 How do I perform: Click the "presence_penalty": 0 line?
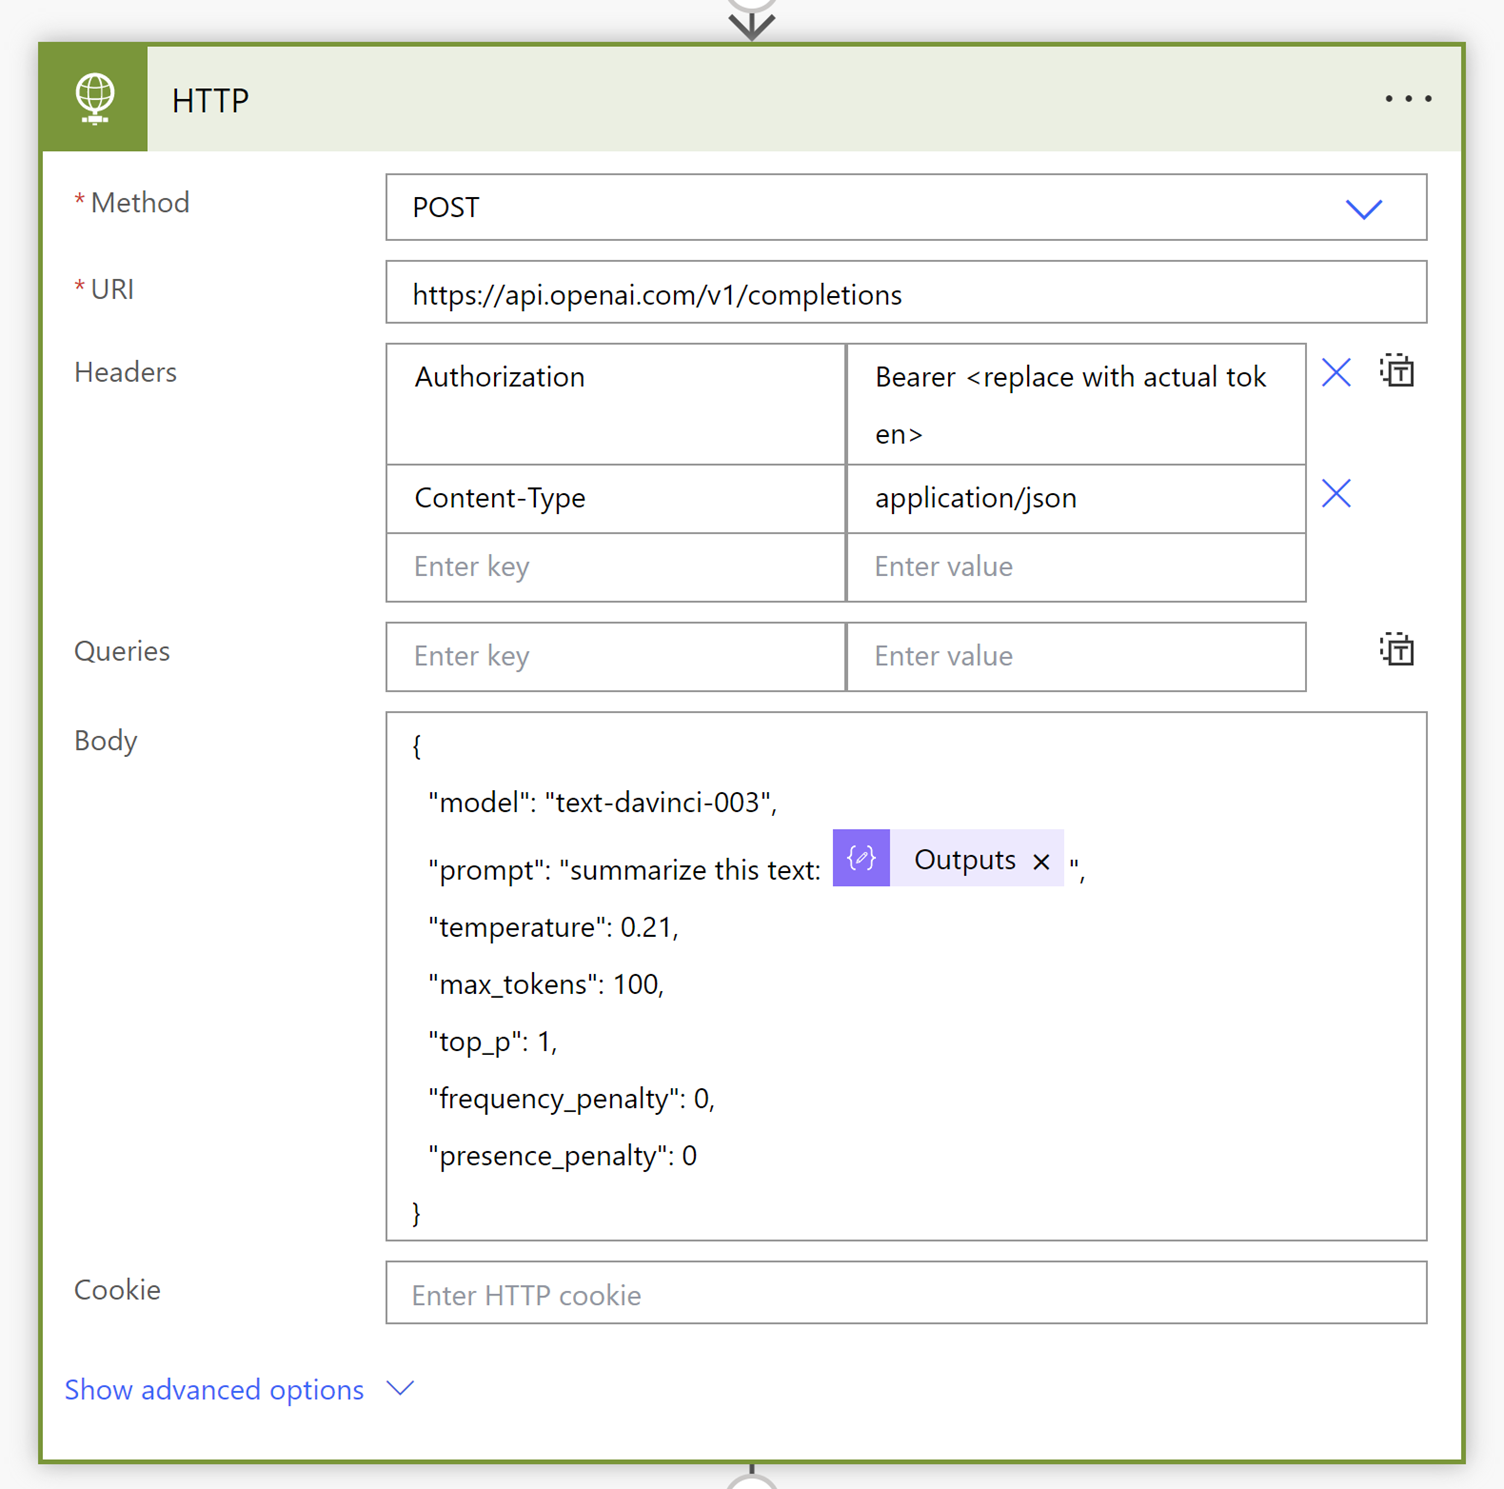(562, 1155)
